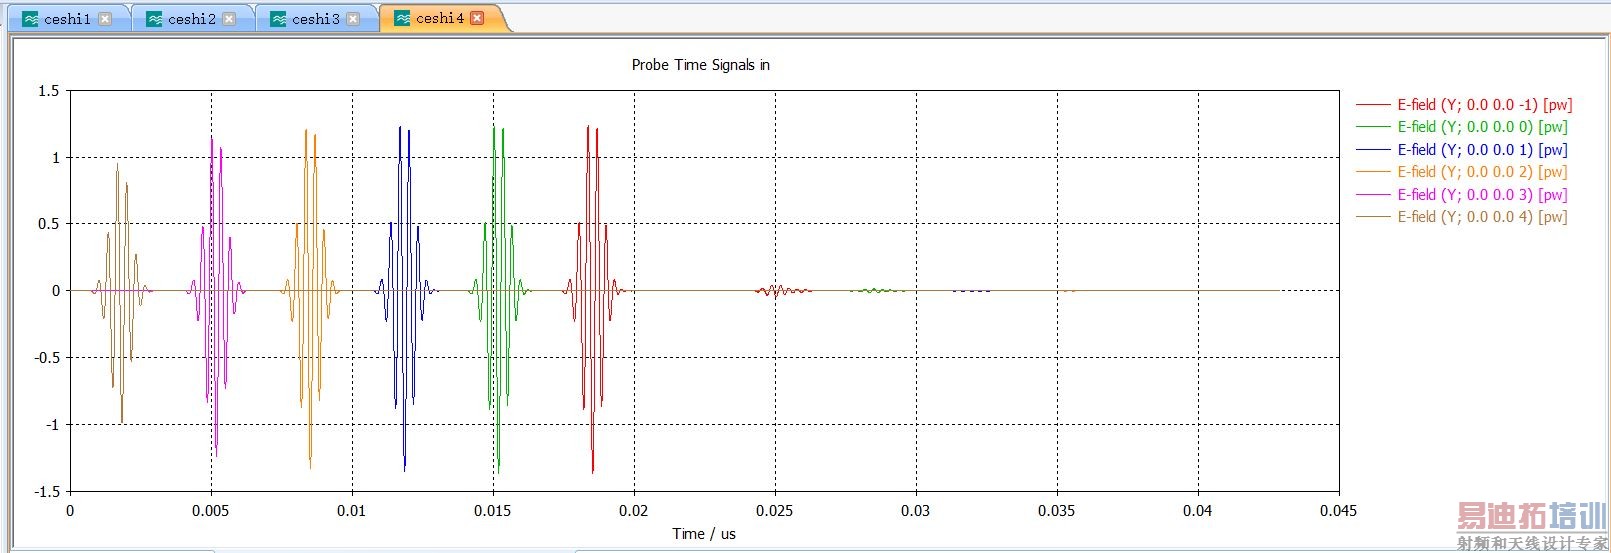
Task: Click the small red ripple at 0.025 us
Action: (x=782, y=291)
